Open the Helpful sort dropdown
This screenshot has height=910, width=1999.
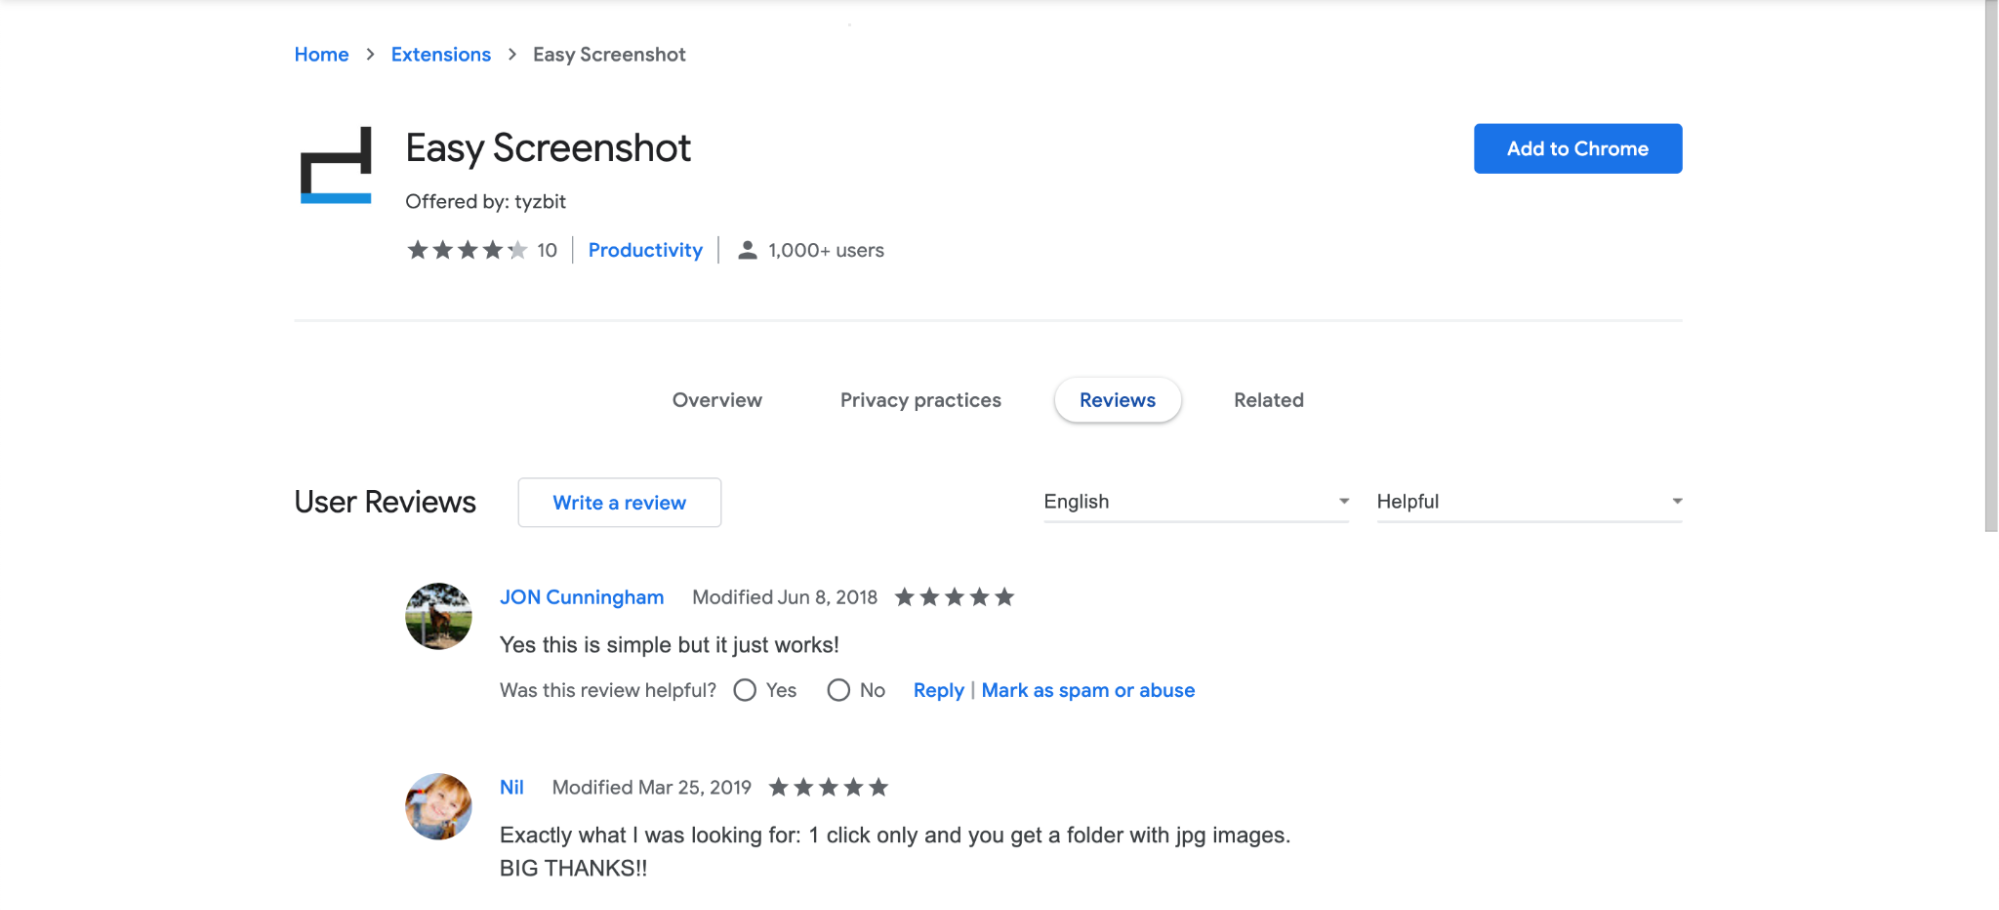[1529, 501]
